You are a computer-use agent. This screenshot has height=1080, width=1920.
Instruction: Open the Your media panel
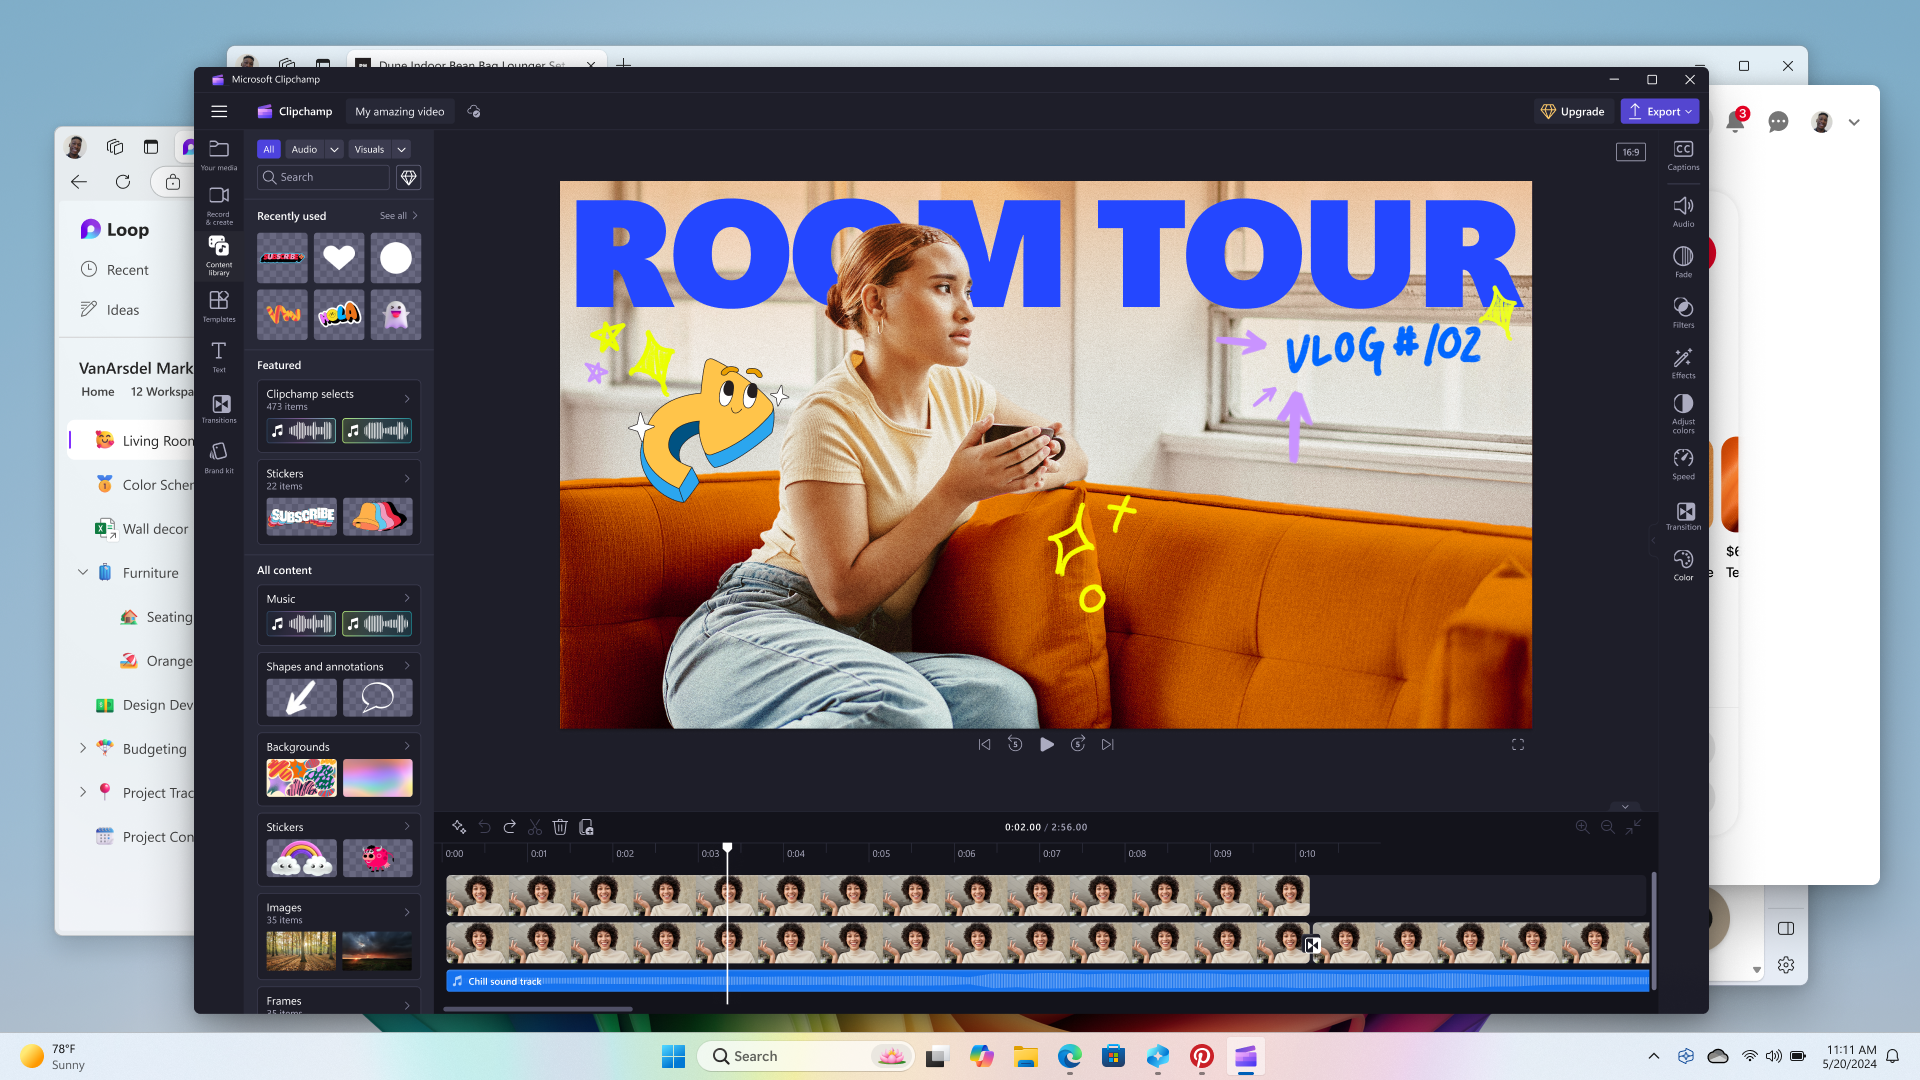[x=219, y=154]
